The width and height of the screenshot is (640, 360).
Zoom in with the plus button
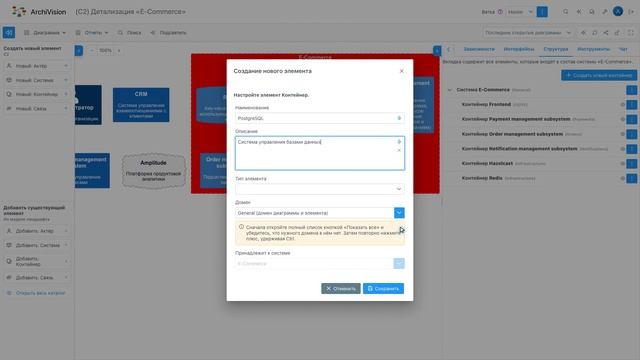(119, 51)
